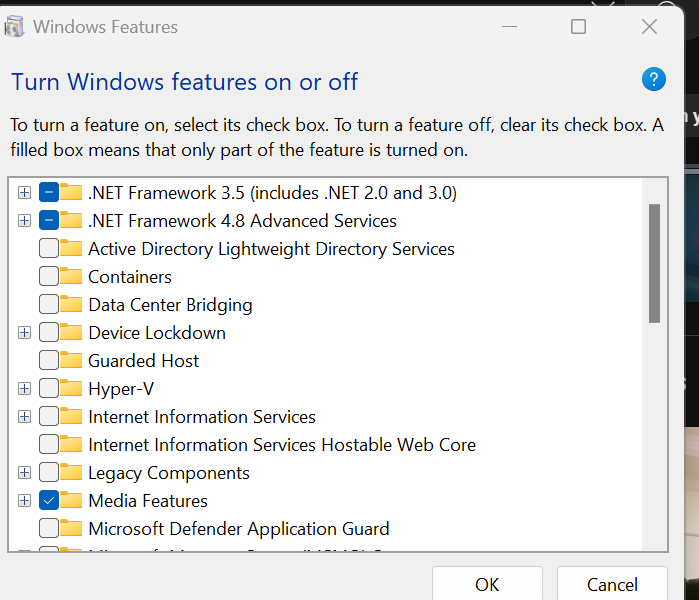The height and width of the screenshot is (600, 699).
Task: Expand the Internet Information Services node
Action: pyautogui.click(x=25, y=417)
